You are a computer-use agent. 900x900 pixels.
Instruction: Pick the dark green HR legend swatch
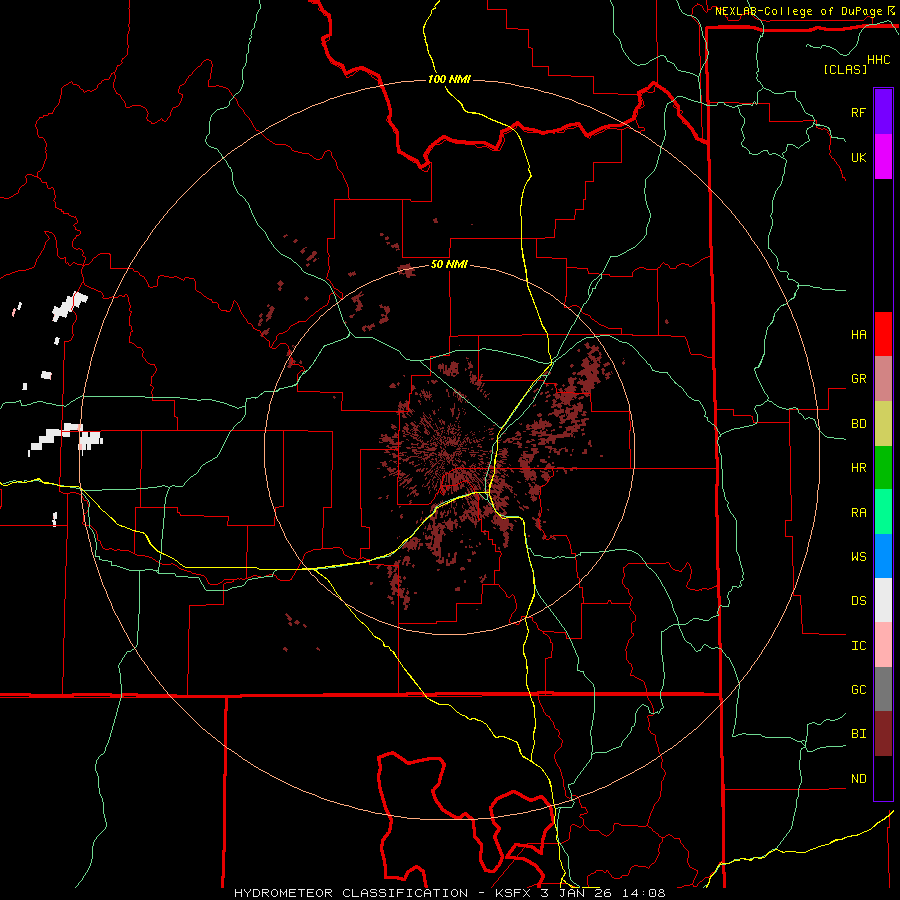[883, 468]
